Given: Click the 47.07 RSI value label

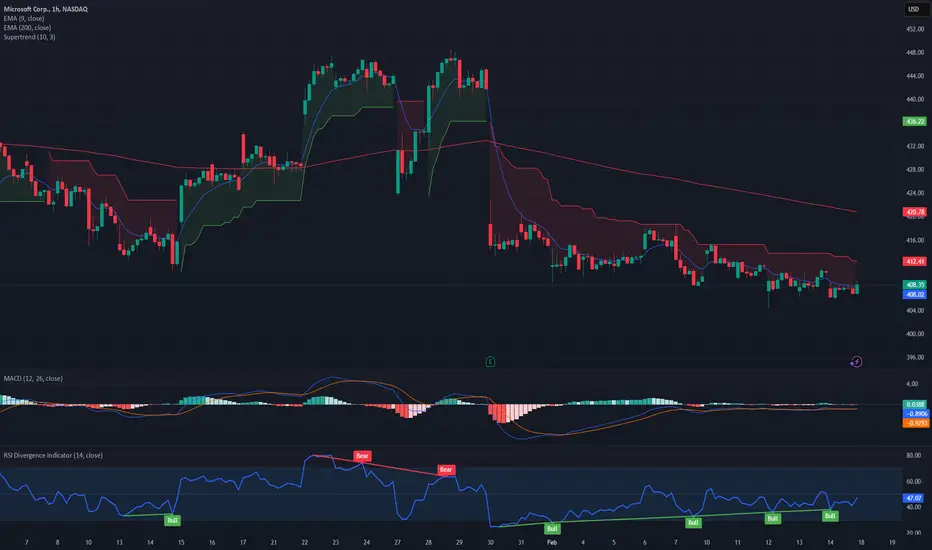Looking at the screenshot, I should click(x=914, y=498).
